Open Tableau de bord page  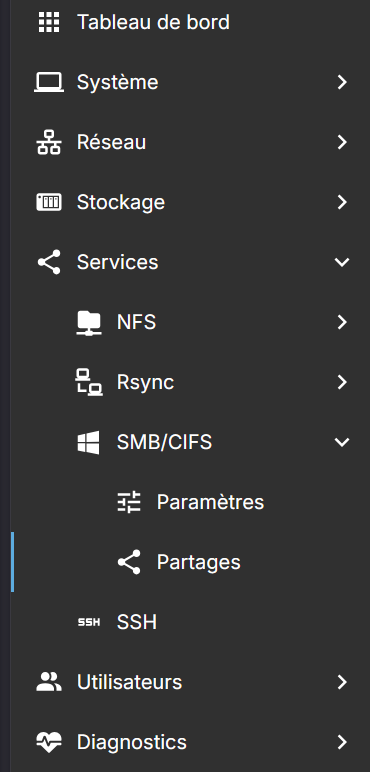(x=154, y=22)
